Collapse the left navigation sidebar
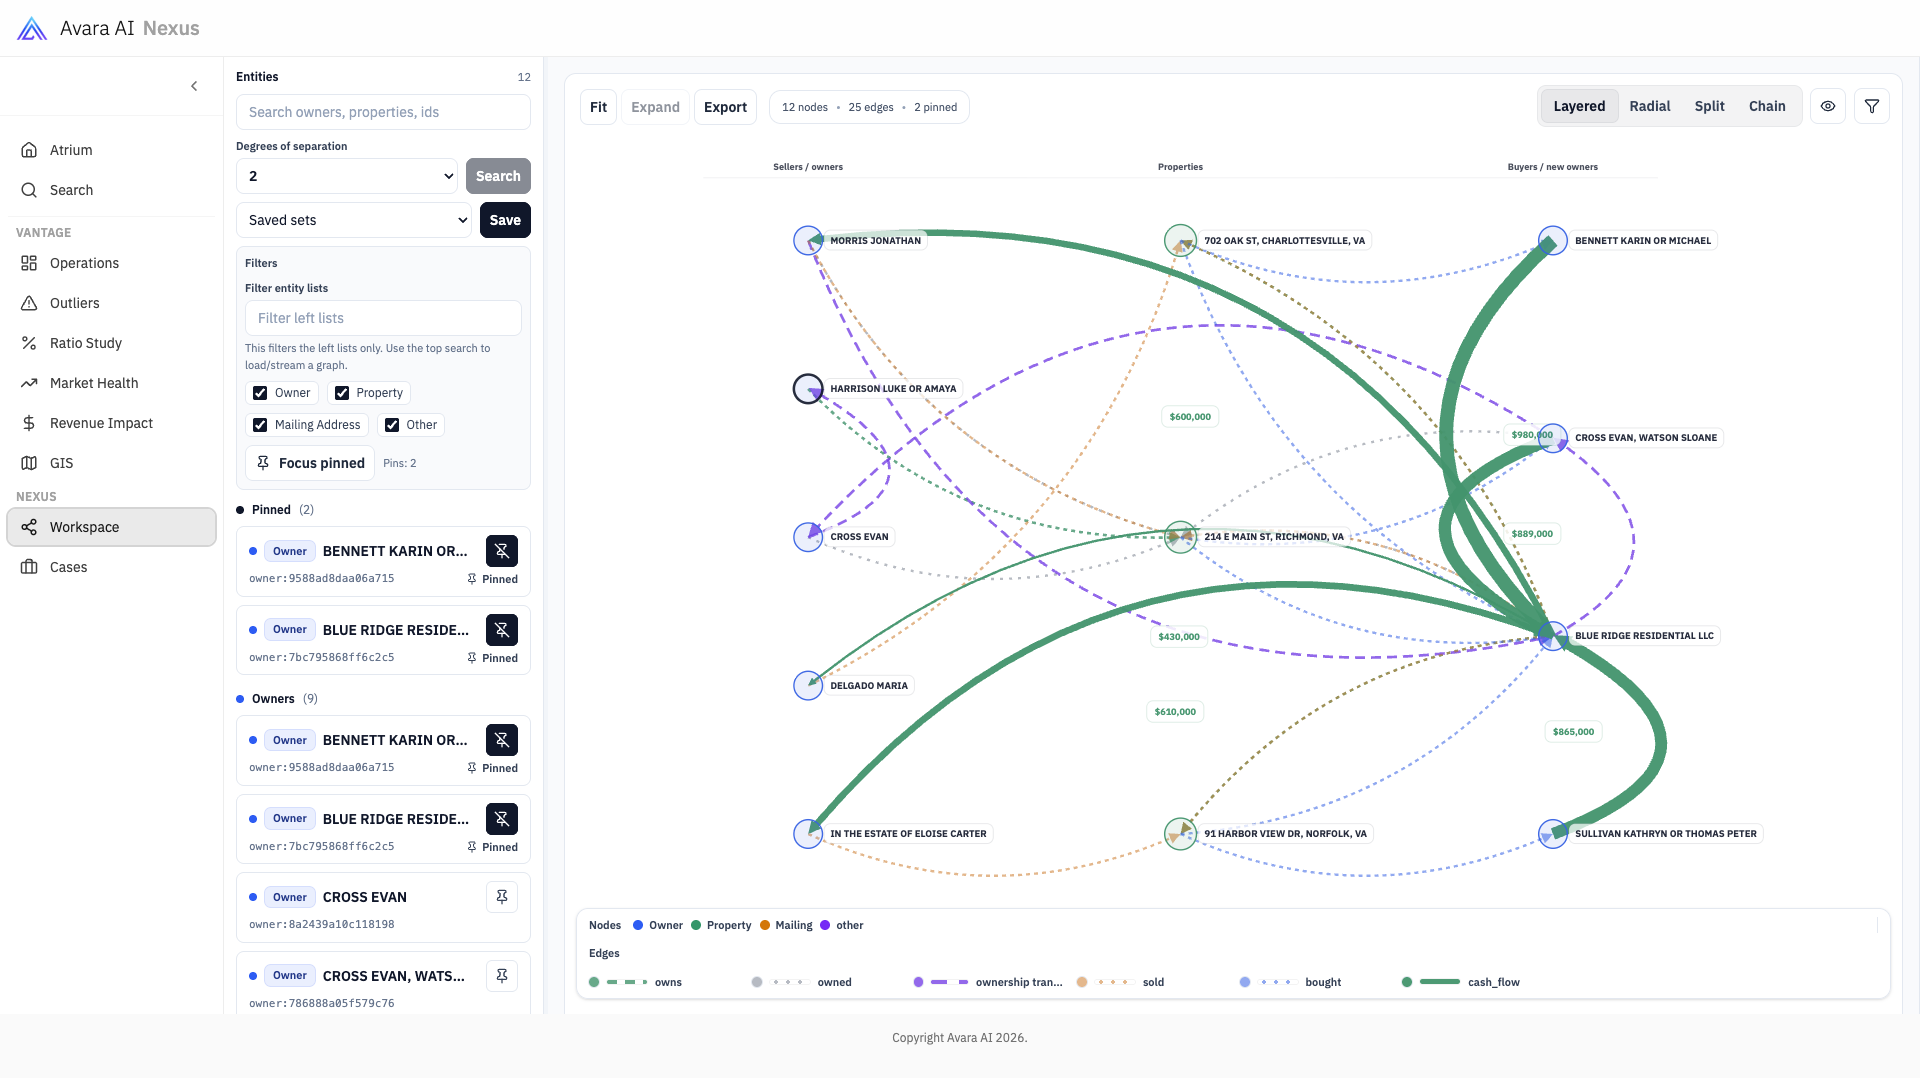This screenshot has height=1078, width=1920. [x=194, y=86]
